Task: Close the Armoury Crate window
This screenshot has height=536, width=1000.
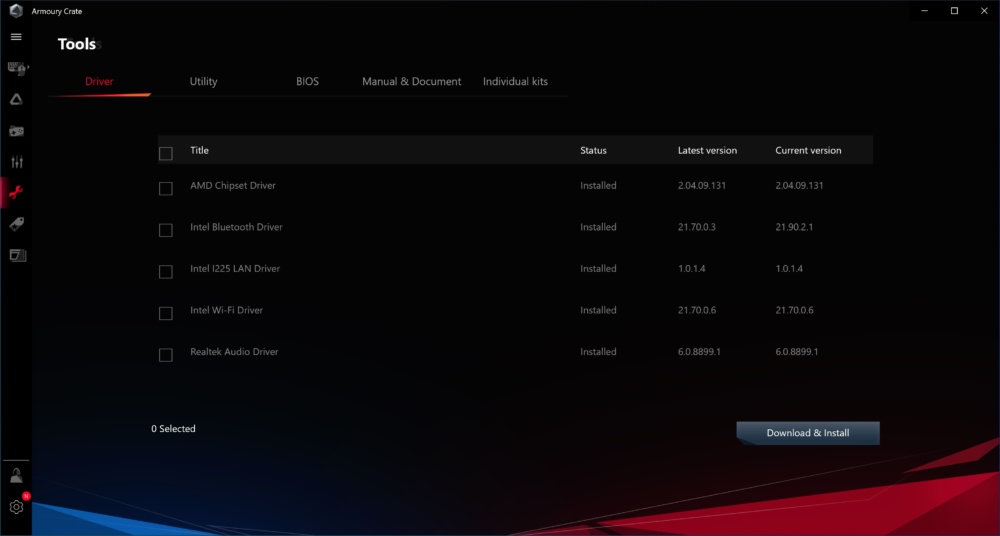Action: coord(984,11)
